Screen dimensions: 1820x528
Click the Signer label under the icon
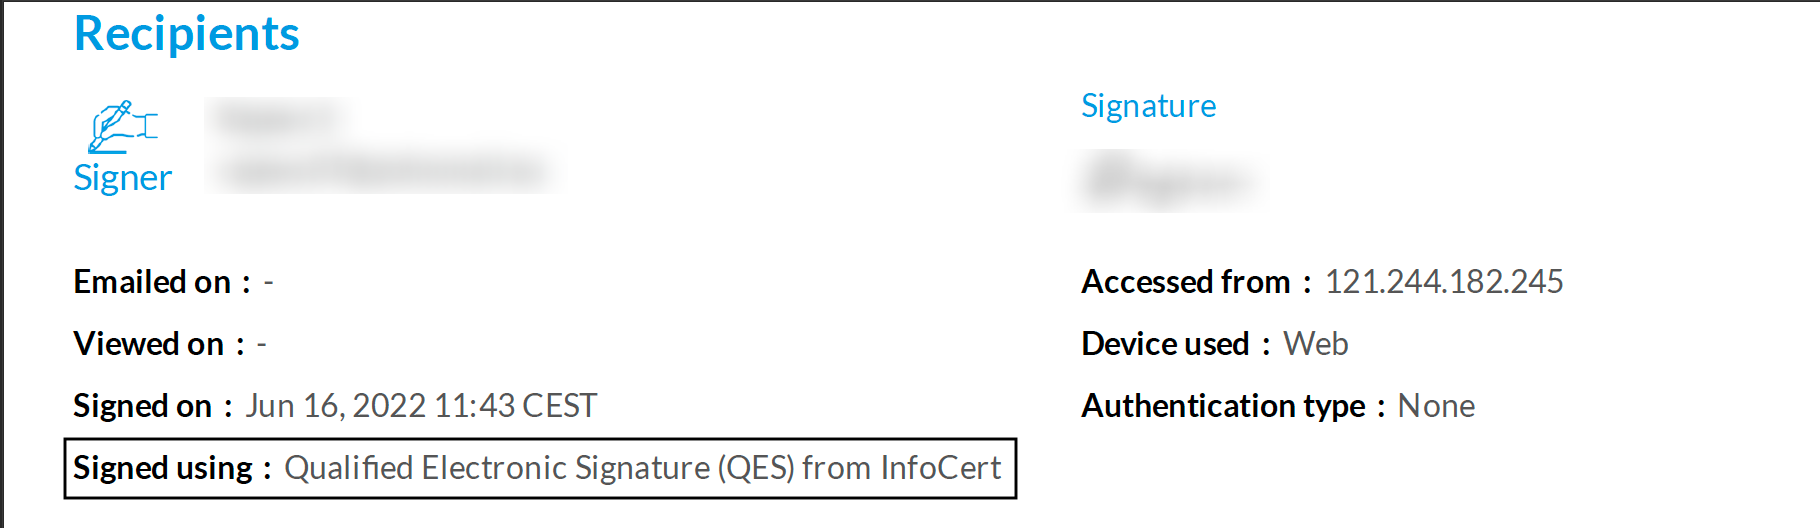122,178
